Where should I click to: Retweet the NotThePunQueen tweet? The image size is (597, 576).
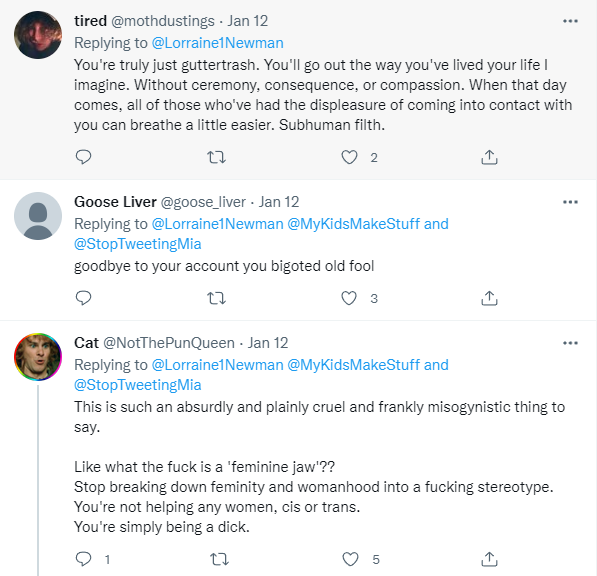(x=219, y=559)
